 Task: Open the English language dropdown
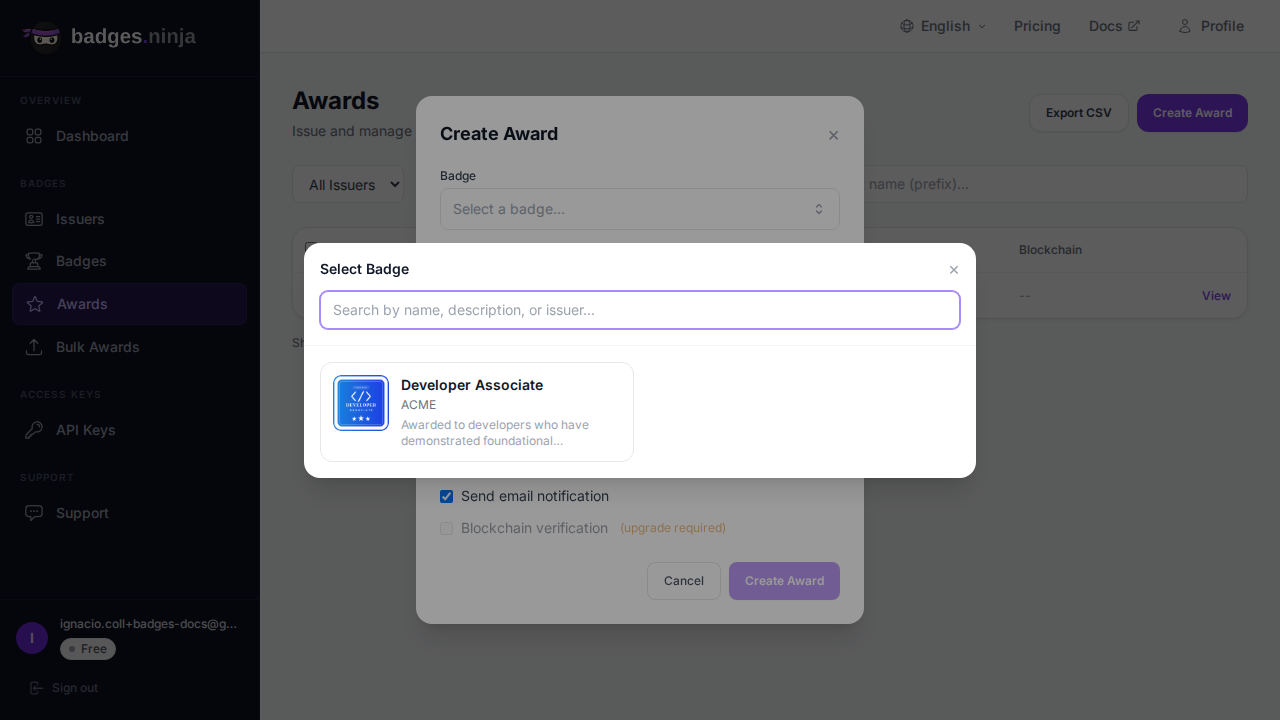943,26
